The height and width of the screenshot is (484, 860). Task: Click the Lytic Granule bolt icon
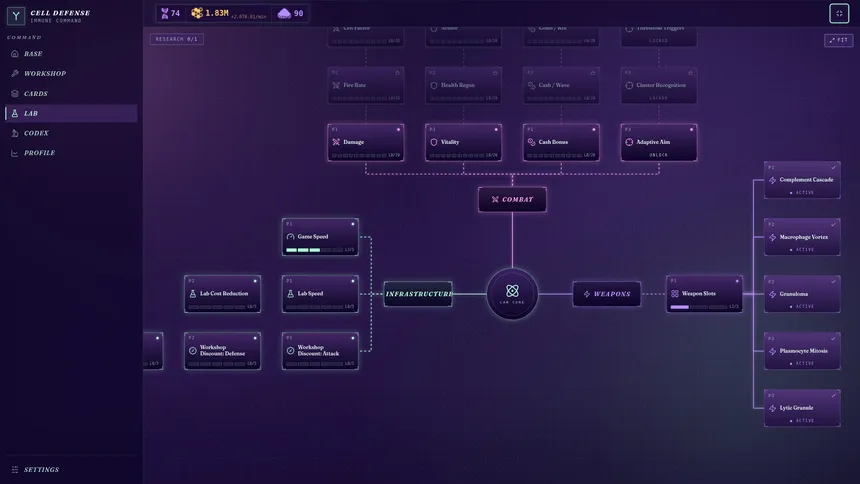click(772, 408)
